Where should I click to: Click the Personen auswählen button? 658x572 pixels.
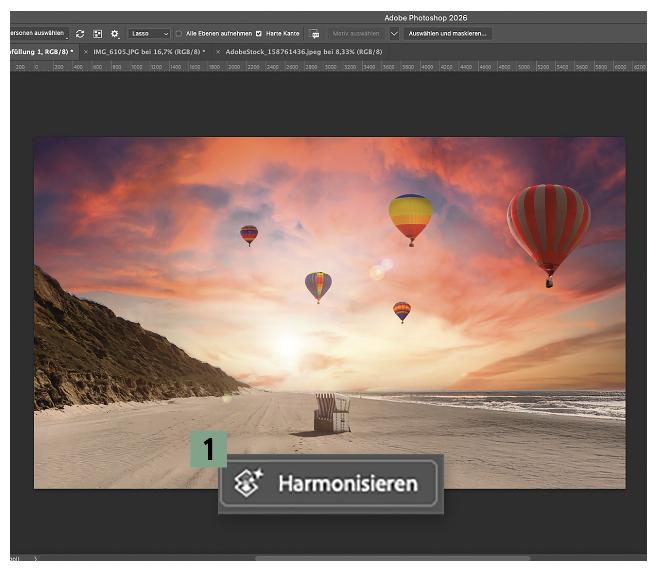[38, 33]
